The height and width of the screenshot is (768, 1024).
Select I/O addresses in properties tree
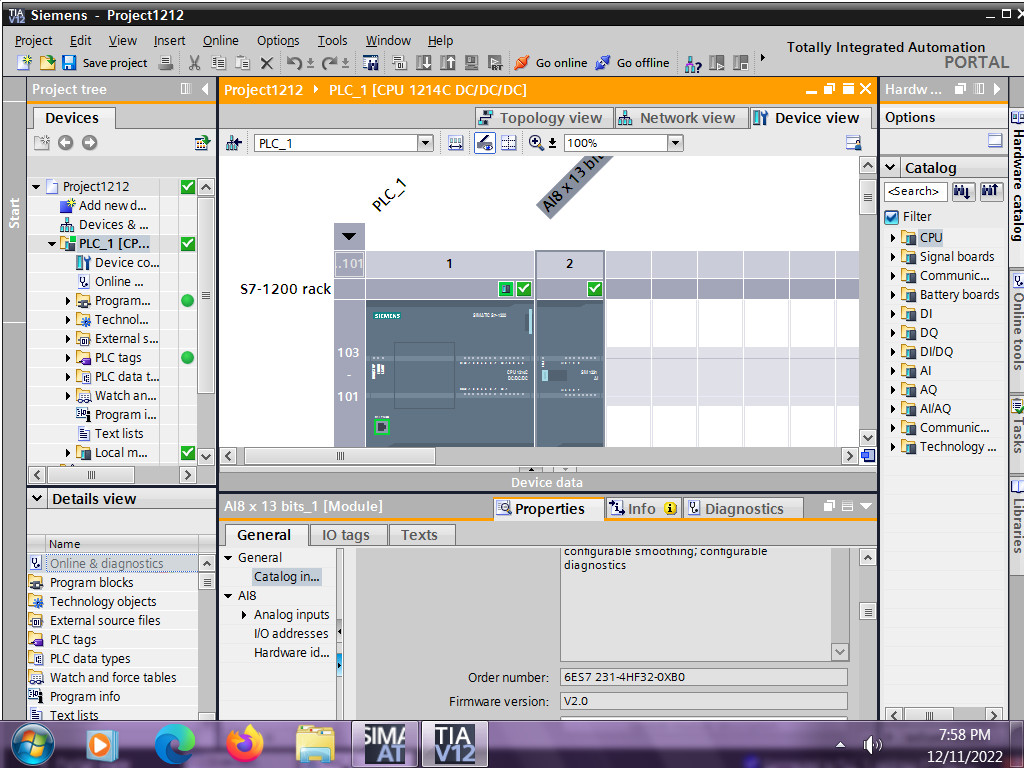pos(291,634)
